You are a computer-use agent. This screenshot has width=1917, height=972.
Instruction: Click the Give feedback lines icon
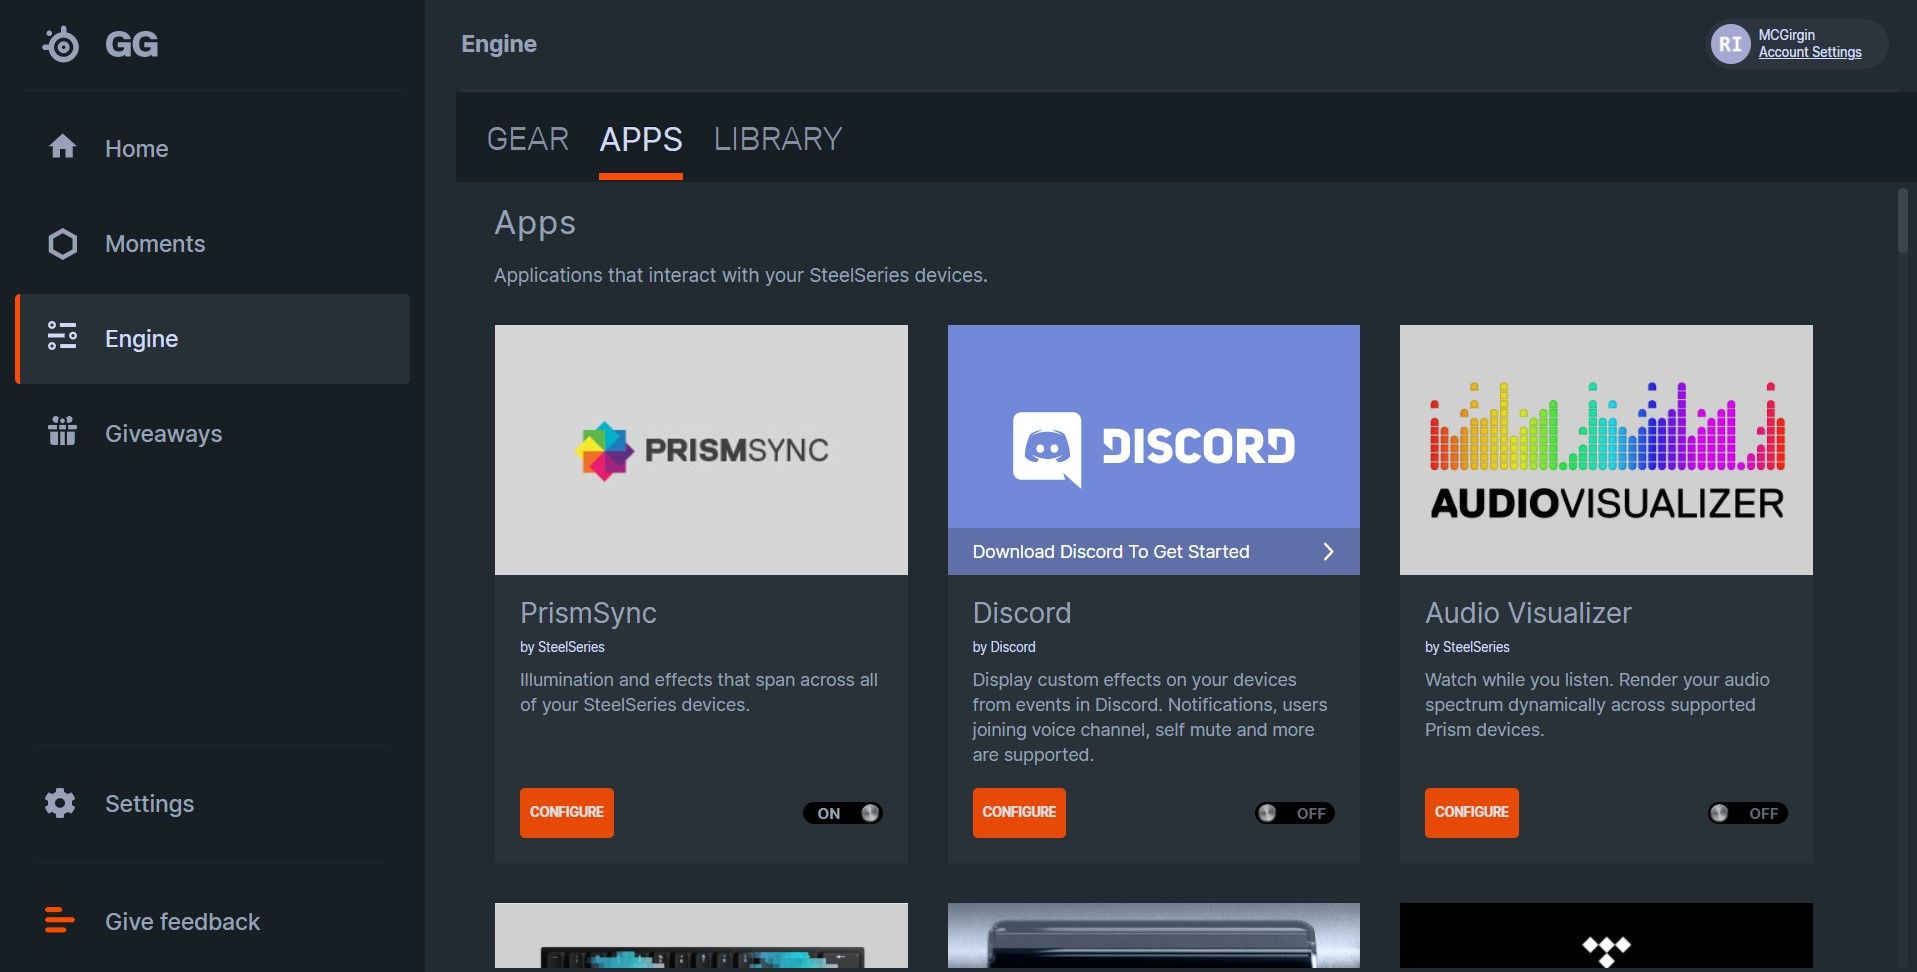[60, 920]
